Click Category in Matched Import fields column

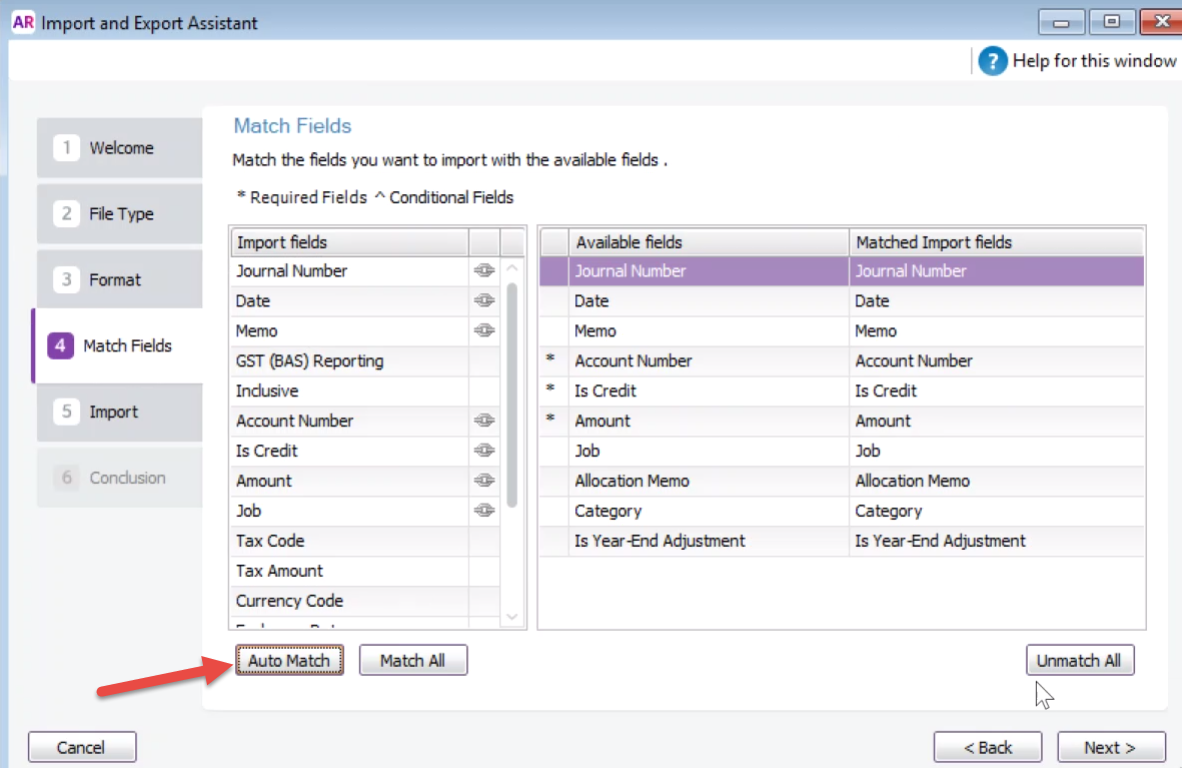point(997,511)
